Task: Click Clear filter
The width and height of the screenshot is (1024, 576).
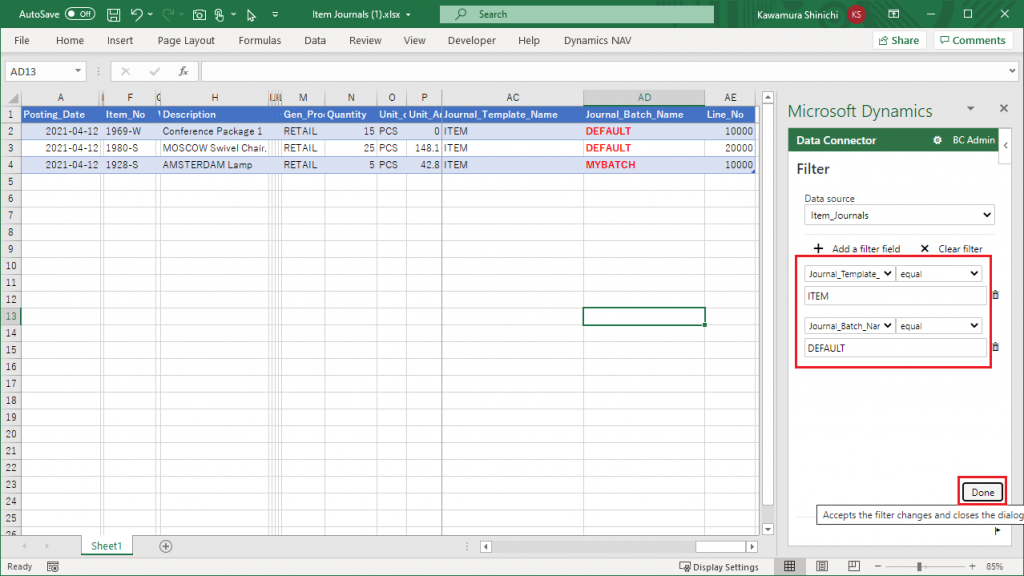Action: point(952,249)
